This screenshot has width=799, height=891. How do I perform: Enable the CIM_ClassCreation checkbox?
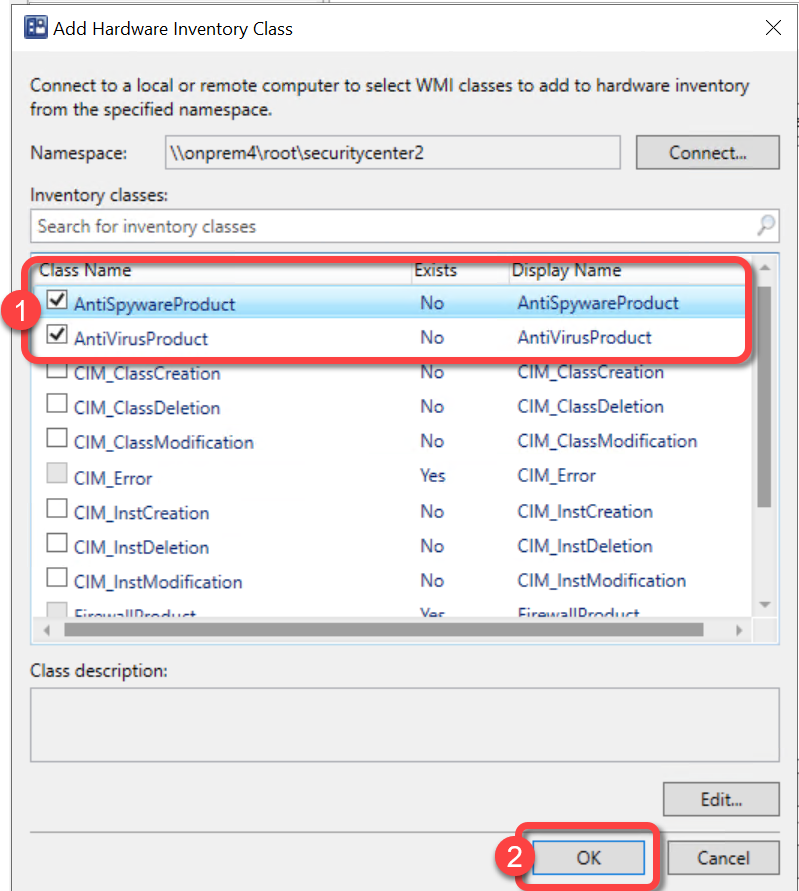(x=57, y=373)
